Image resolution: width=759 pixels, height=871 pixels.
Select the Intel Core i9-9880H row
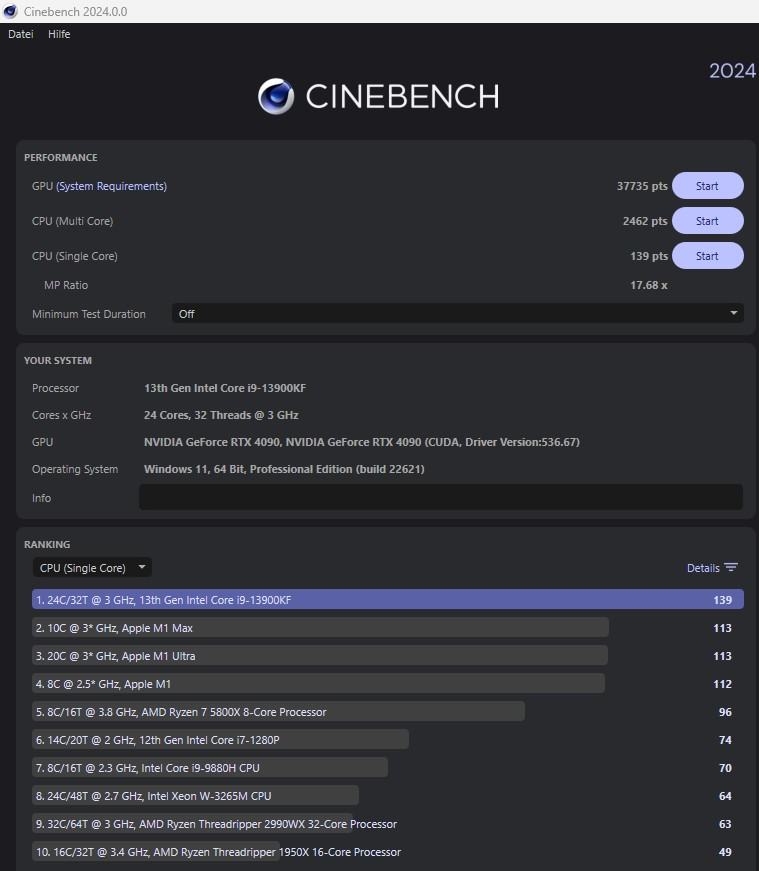click(388, 768)
